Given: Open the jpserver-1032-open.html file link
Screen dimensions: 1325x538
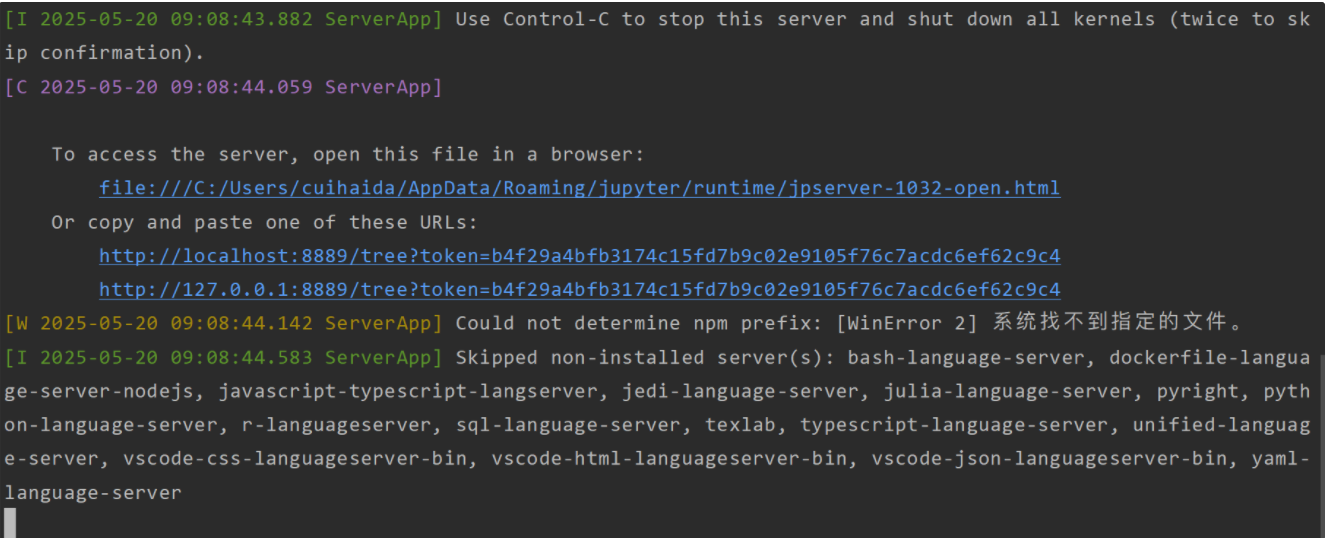Looking at the screenshot, I should [580, 188].
